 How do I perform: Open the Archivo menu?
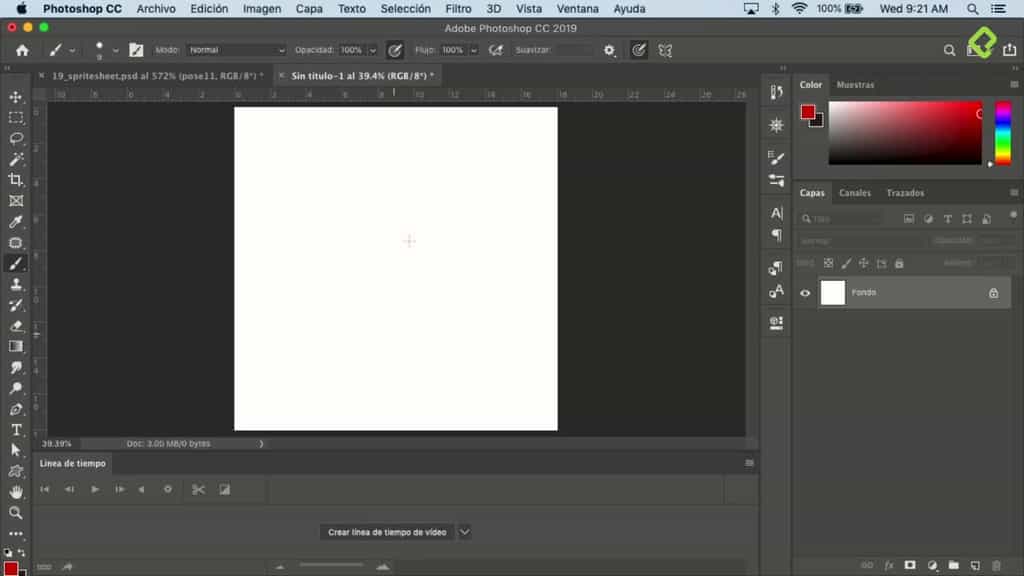click(156, 8)
